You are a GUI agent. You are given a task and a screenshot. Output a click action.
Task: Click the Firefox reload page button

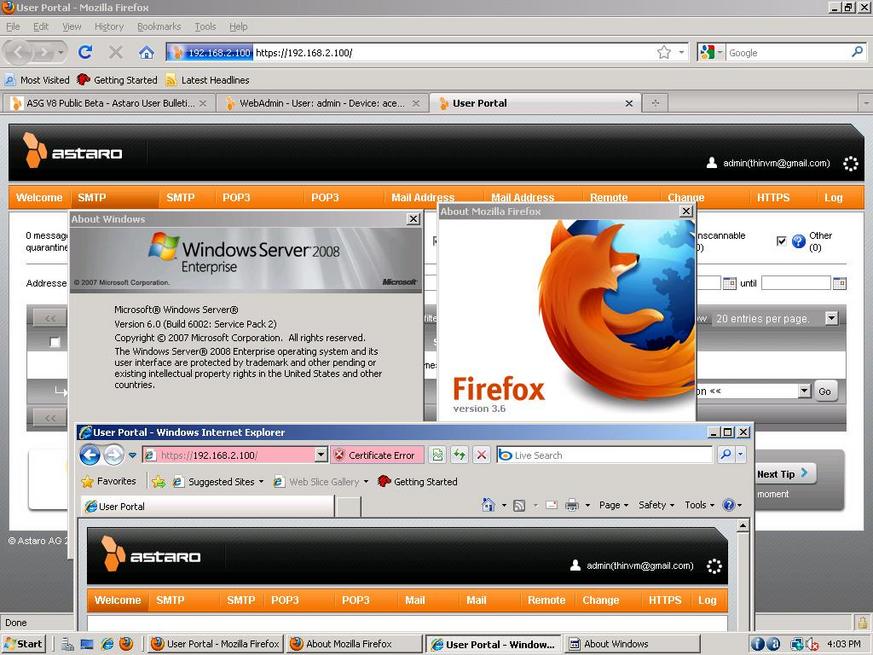pos(85,52)
